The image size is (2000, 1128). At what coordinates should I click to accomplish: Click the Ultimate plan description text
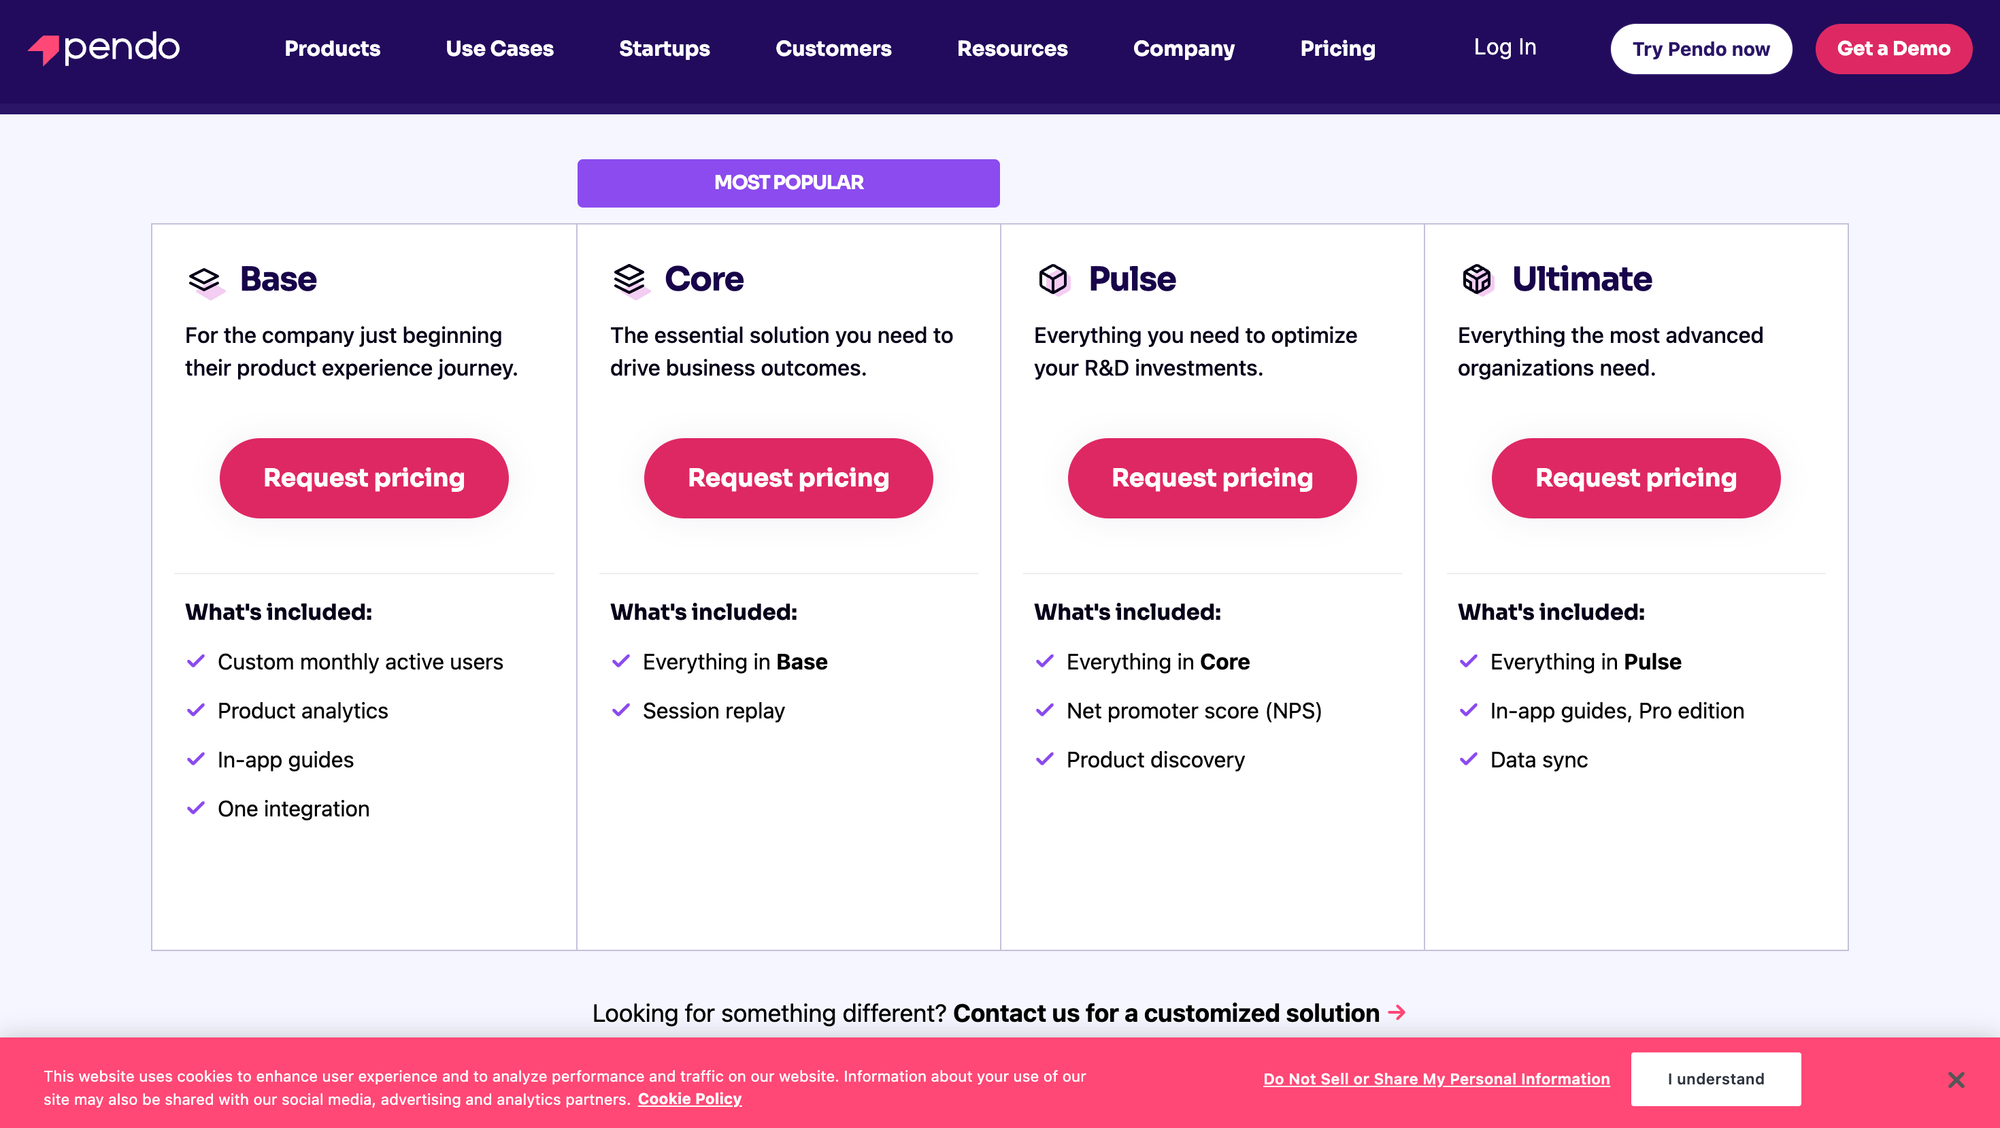pos(1610,352)
